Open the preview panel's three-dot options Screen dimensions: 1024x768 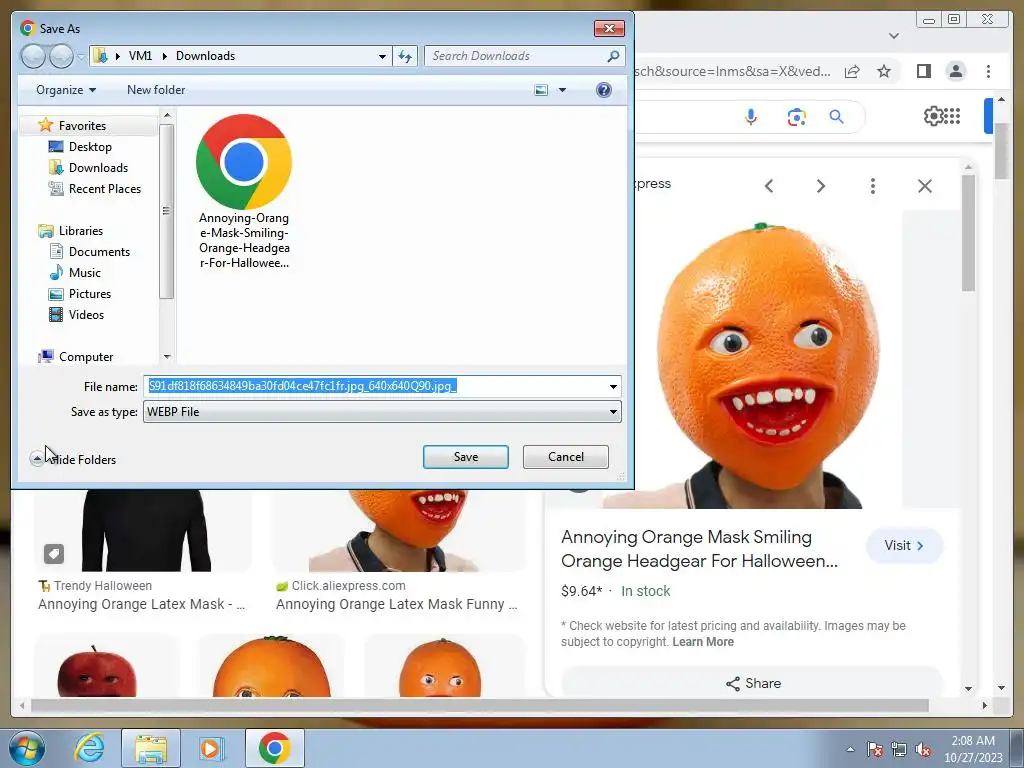tap(872, 186)
